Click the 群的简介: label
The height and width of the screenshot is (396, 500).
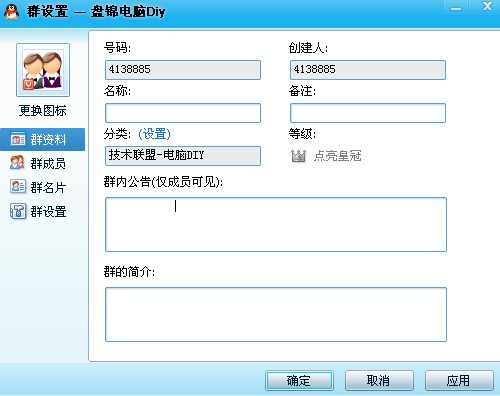pos(129,272)
